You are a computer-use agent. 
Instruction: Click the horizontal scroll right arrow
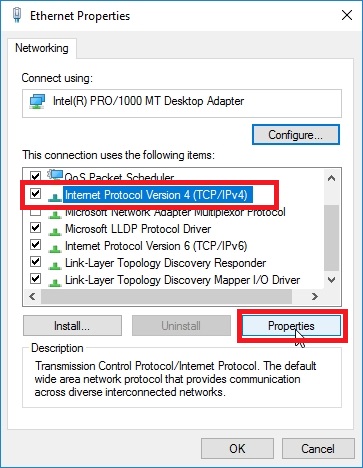(x=314, y=296)
